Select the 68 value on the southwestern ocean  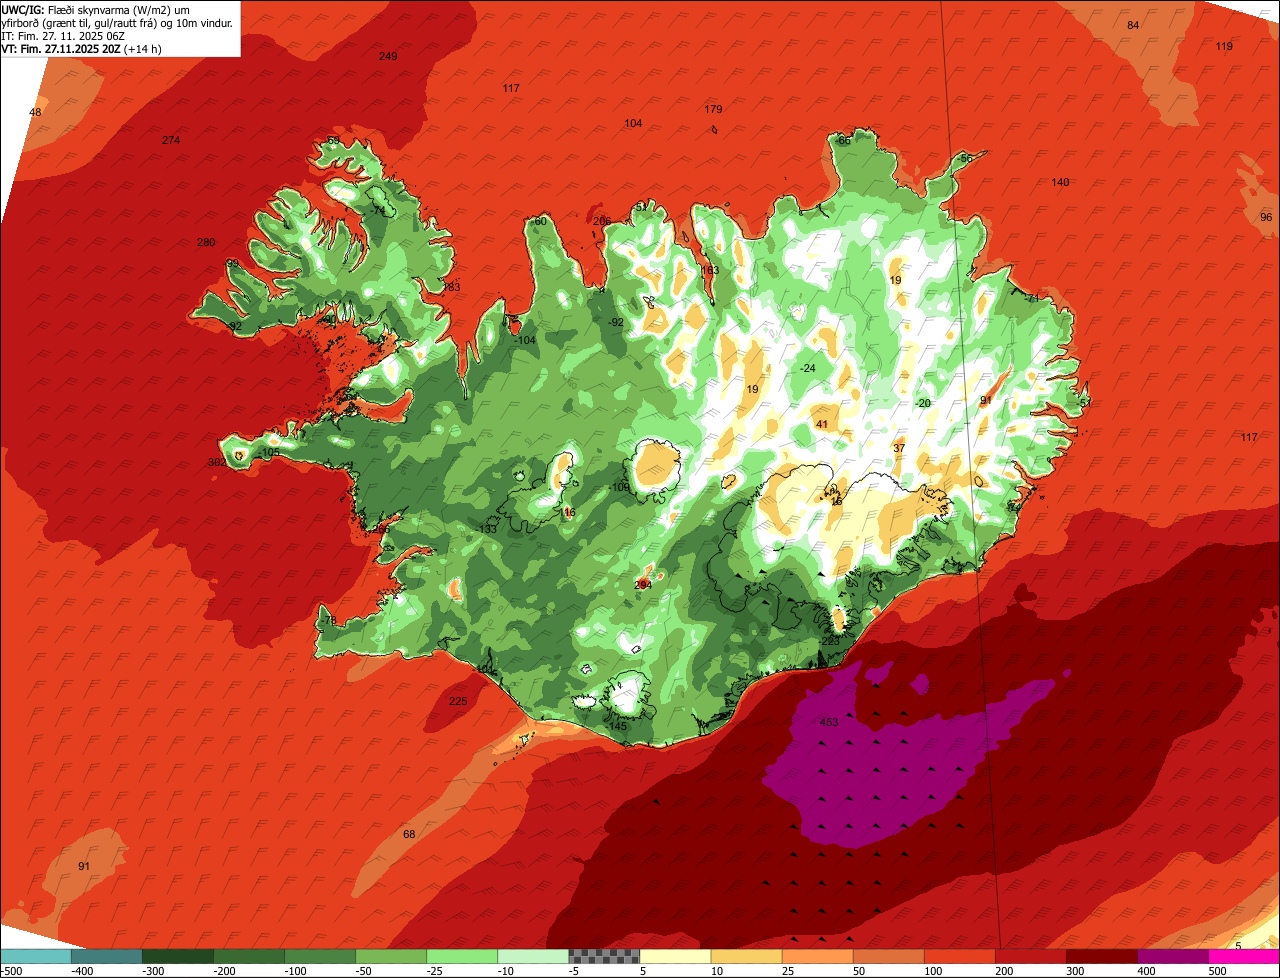(x=409, y=834)
